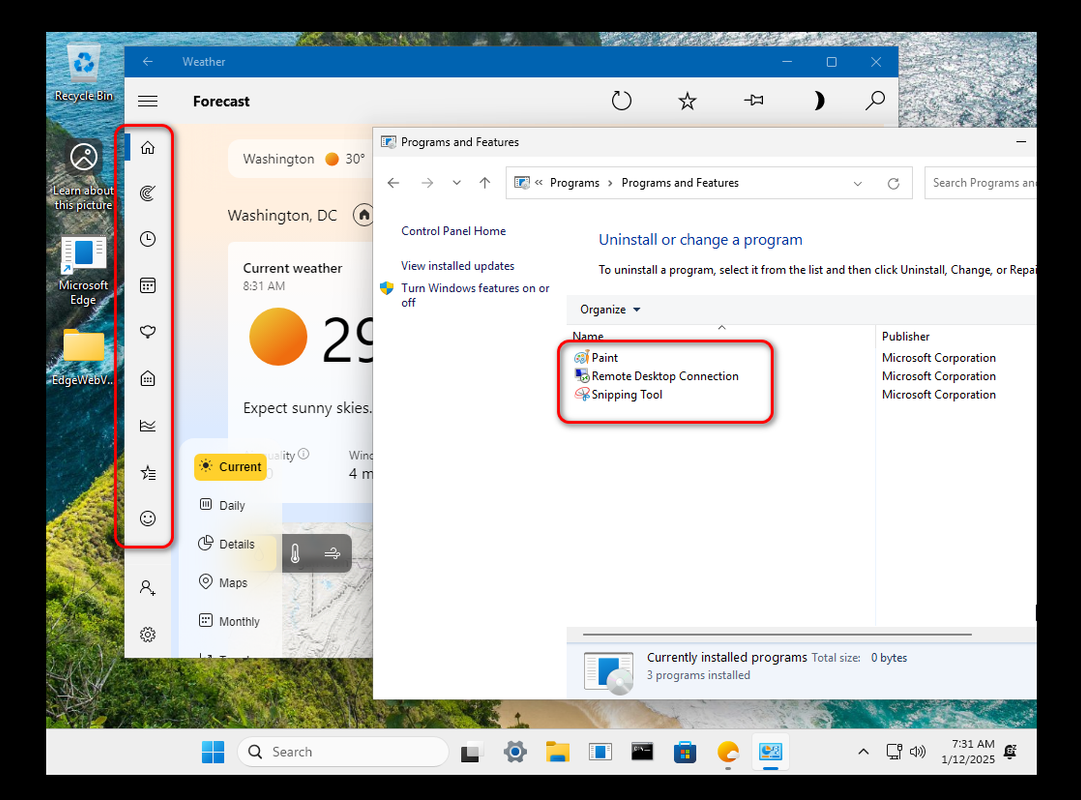Select the Maps tab in Weather

click(223, 583)
